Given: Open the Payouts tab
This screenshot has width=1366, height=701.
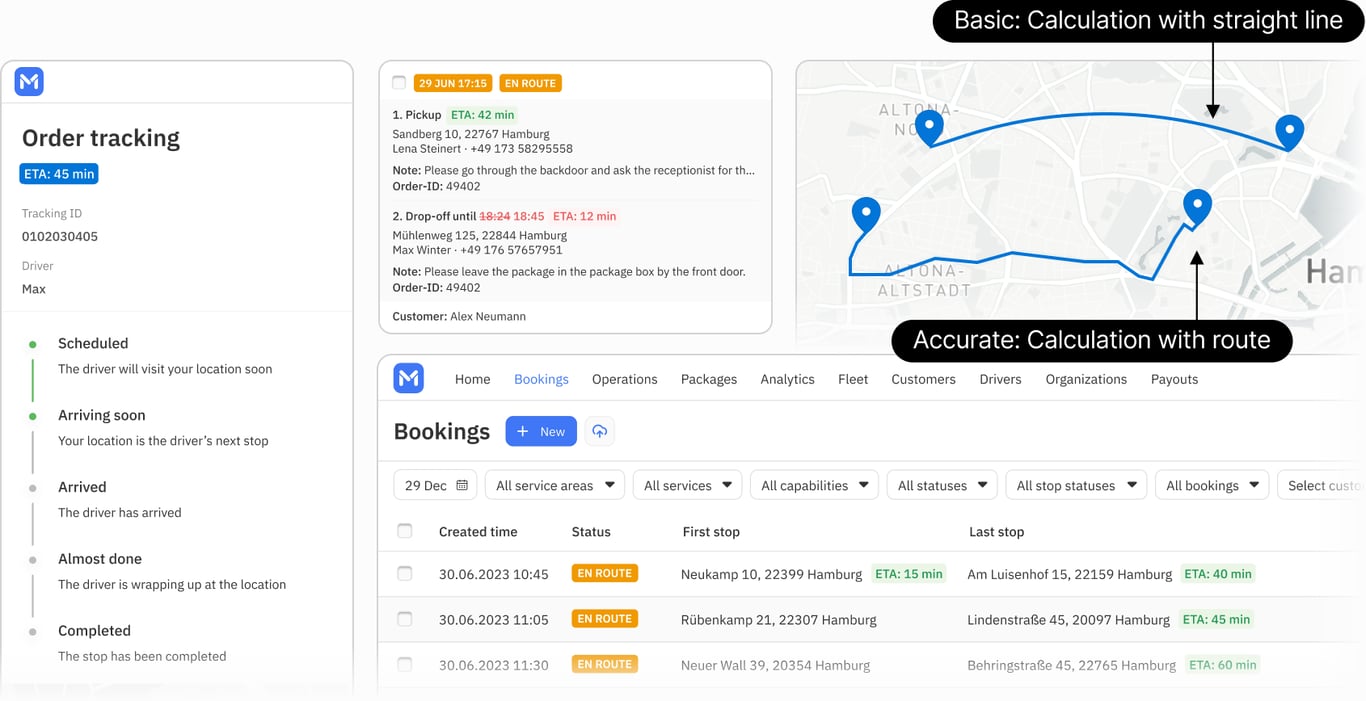Looking at the screenshot, I should click(x=1174, y=379).
